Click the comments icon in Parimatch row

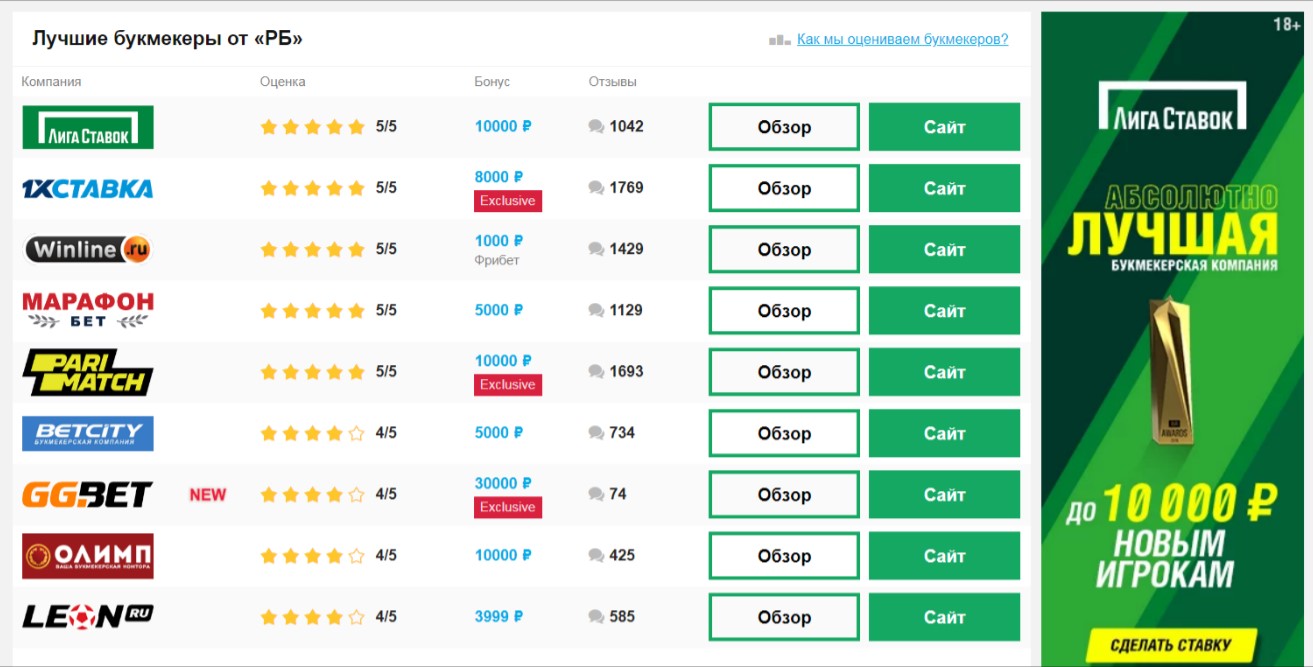pos(597,372)
